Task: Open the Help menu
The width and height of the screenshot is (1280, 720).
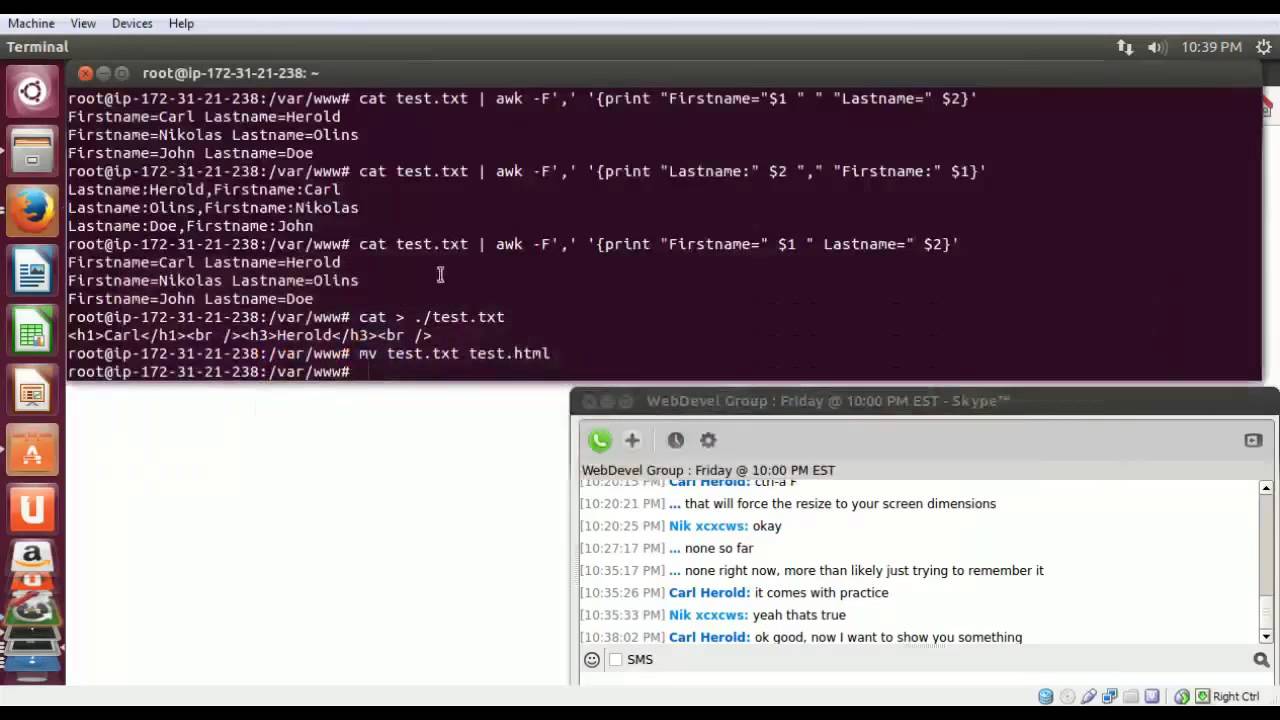Action: coord(181,23)
